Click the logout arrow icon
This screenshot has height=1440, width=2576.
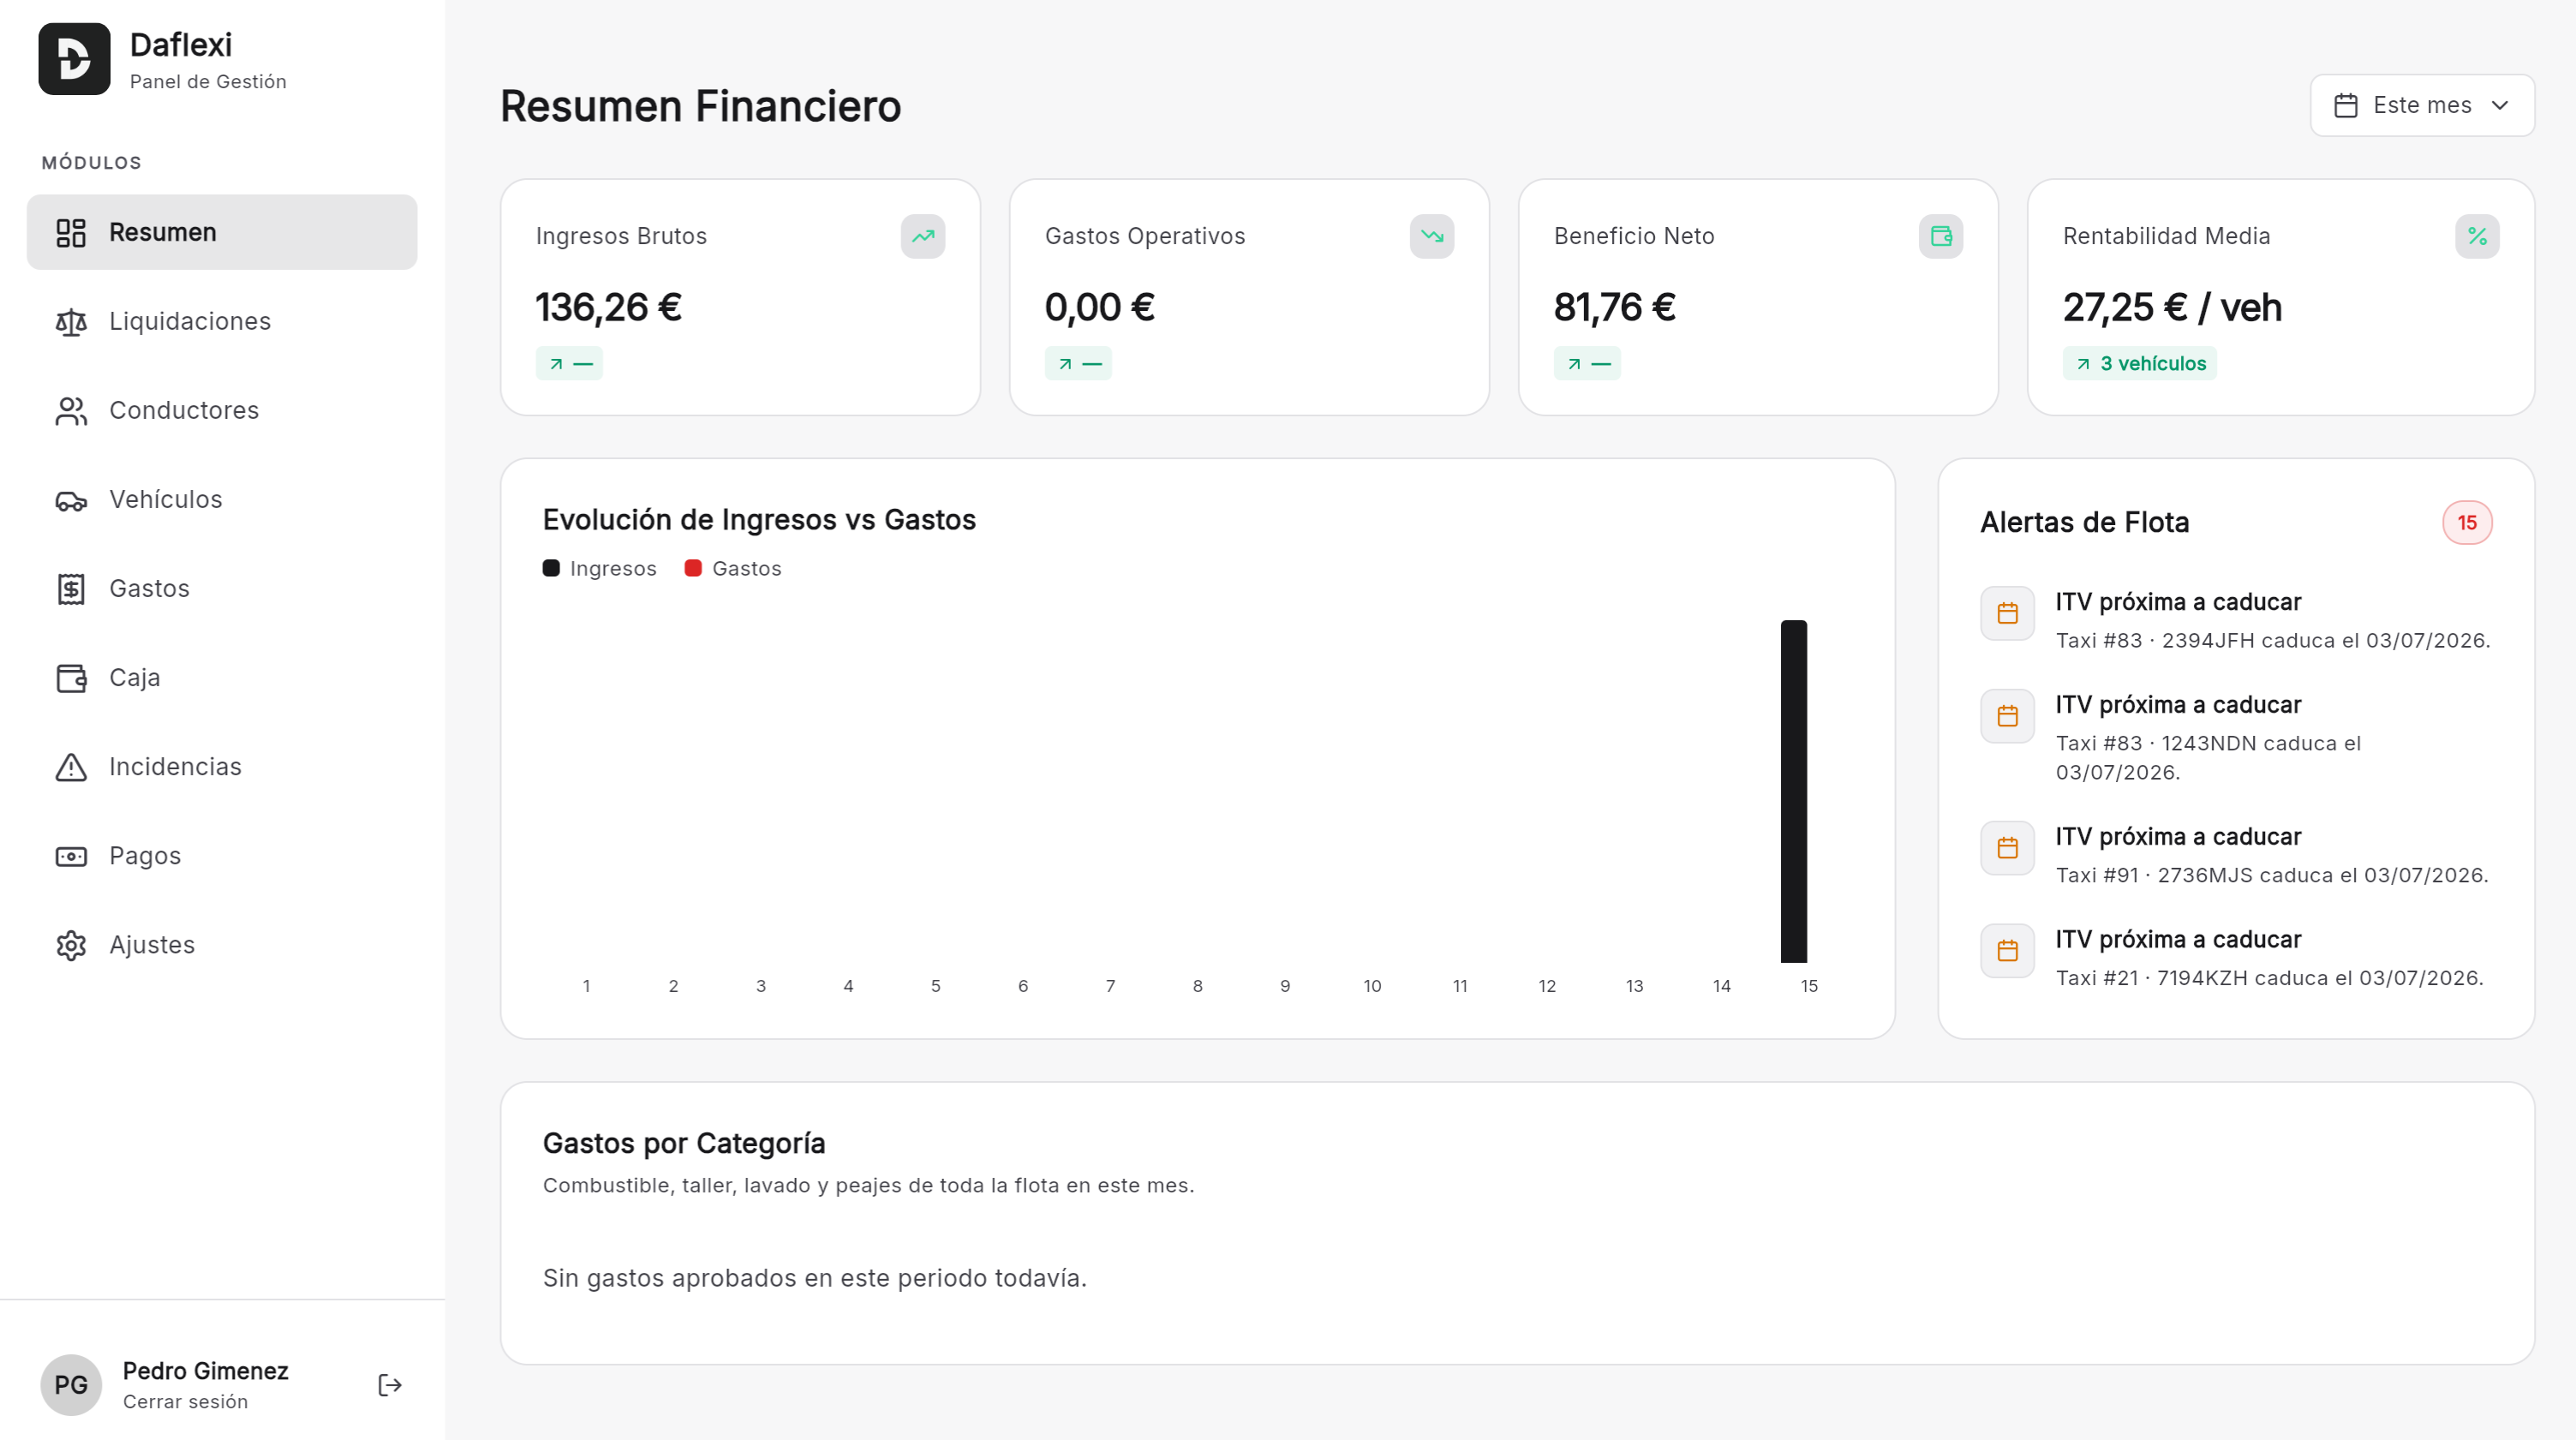390,1385
